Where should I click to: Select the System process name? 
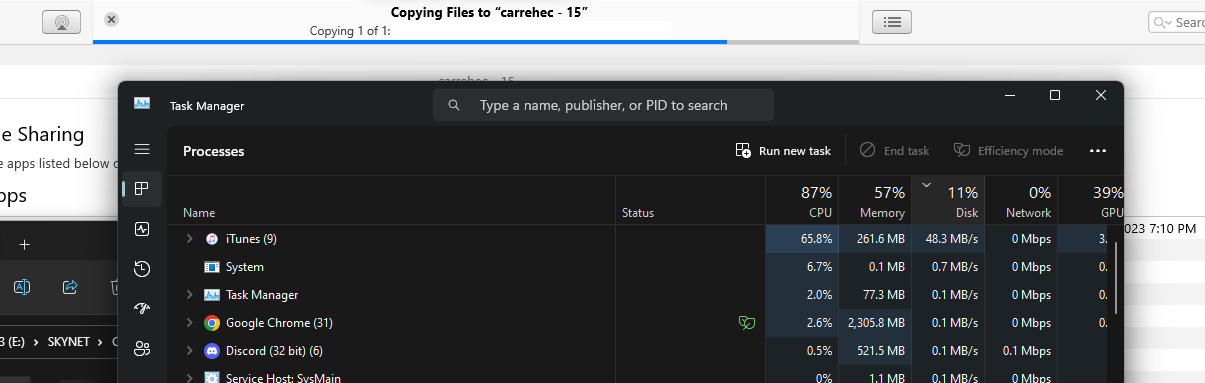click(x=245, y=267)
